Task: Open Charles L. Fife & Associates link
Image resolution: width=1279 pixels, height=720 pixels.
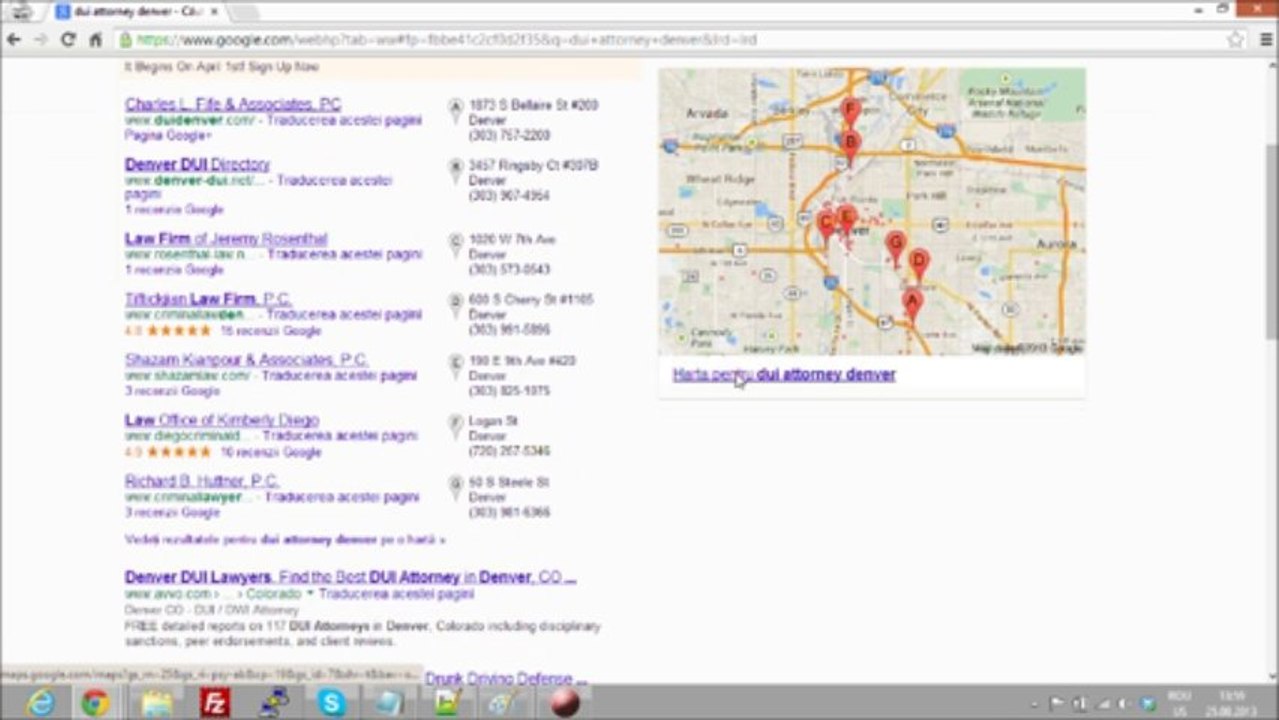Action: click(x=232, y=104)
